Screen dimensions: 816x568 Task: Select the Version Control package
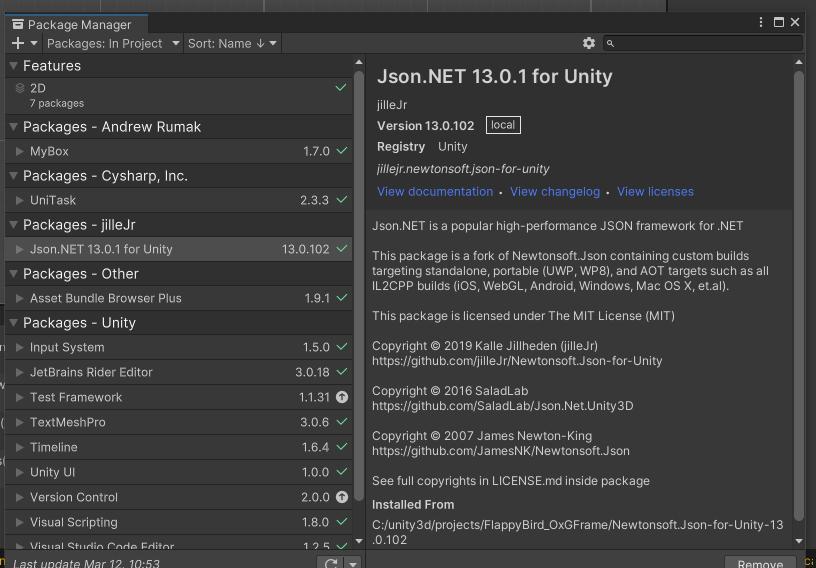coord(178,497)
